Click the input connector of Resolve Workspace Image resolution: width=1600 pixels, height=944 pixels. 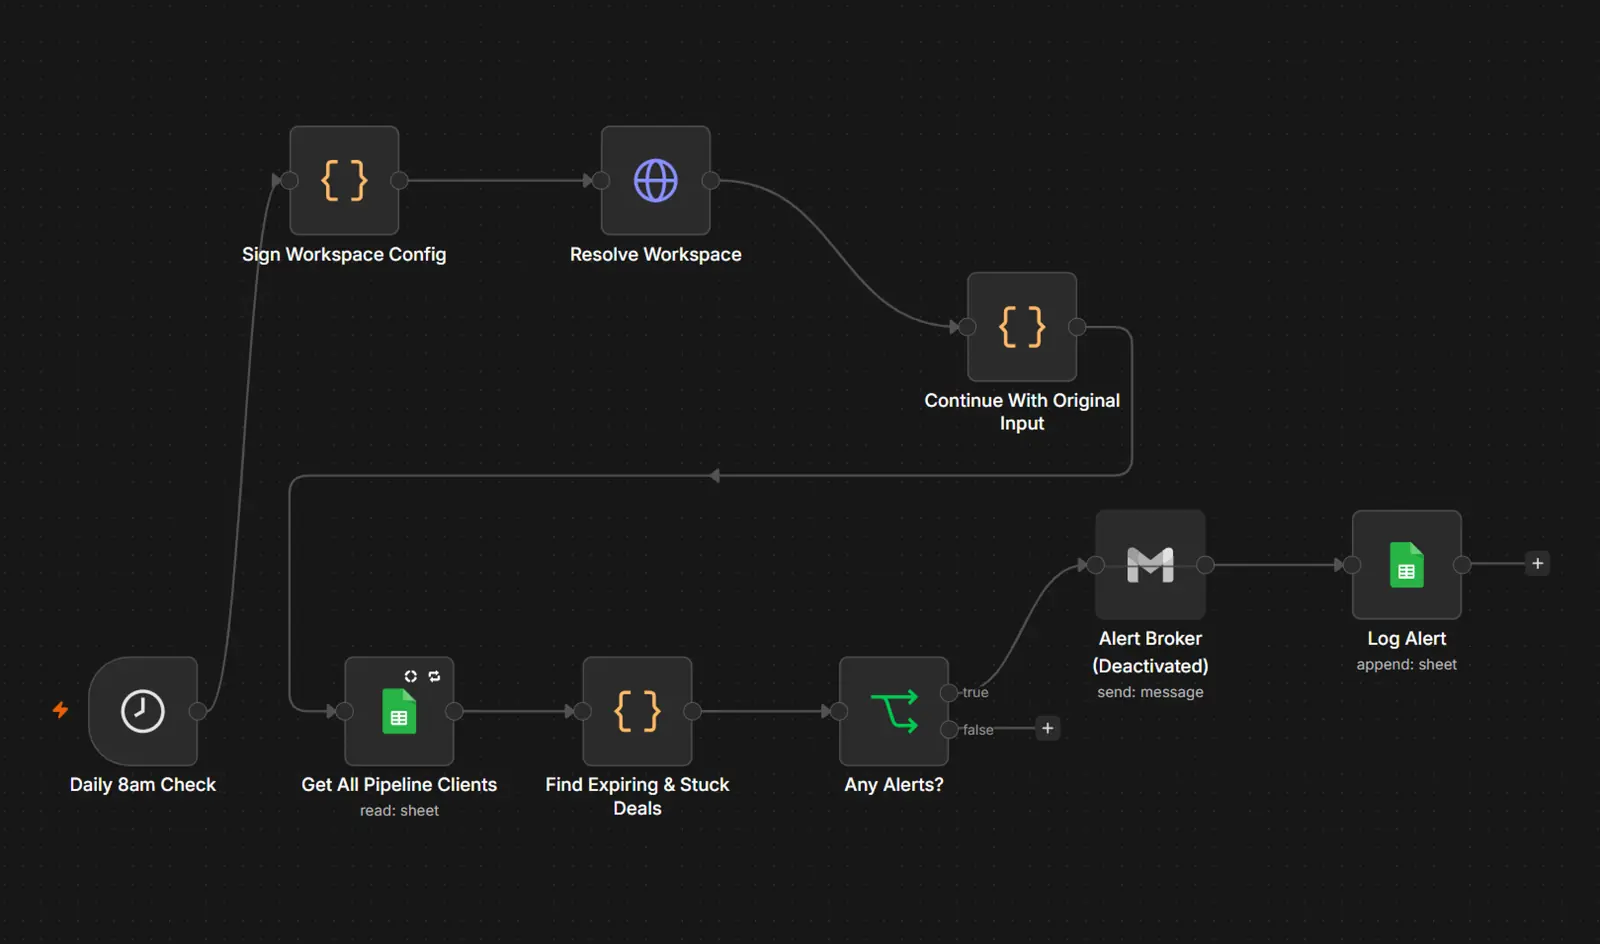[601, 181]
